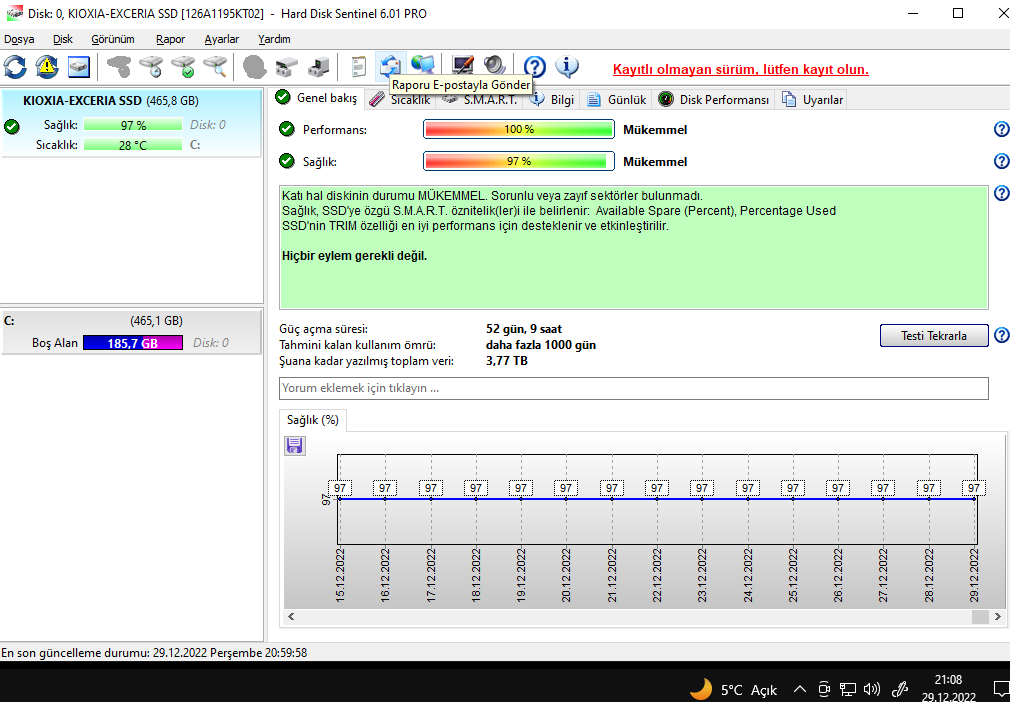1010x702 pixels.
Task: Select KIOXIA-EXCERIA SSD disk in left panel
Action: (x=131, y=123)
